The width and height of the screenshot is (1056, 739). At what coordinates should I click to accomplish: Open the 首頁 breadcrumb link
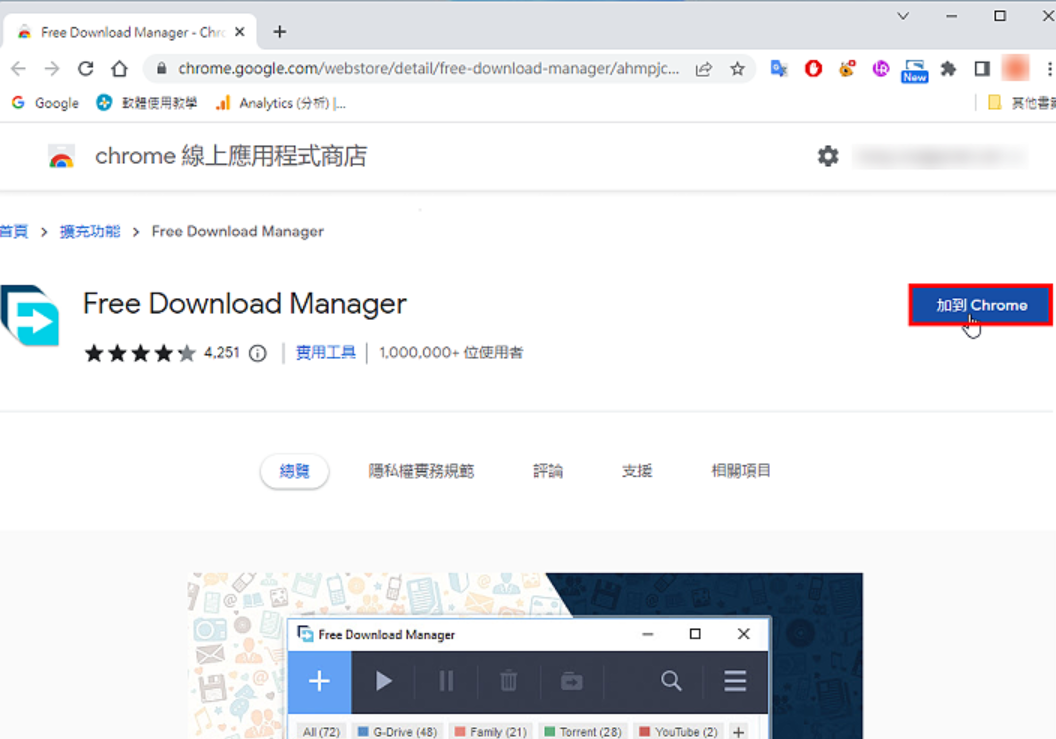[x=14, y=232]
